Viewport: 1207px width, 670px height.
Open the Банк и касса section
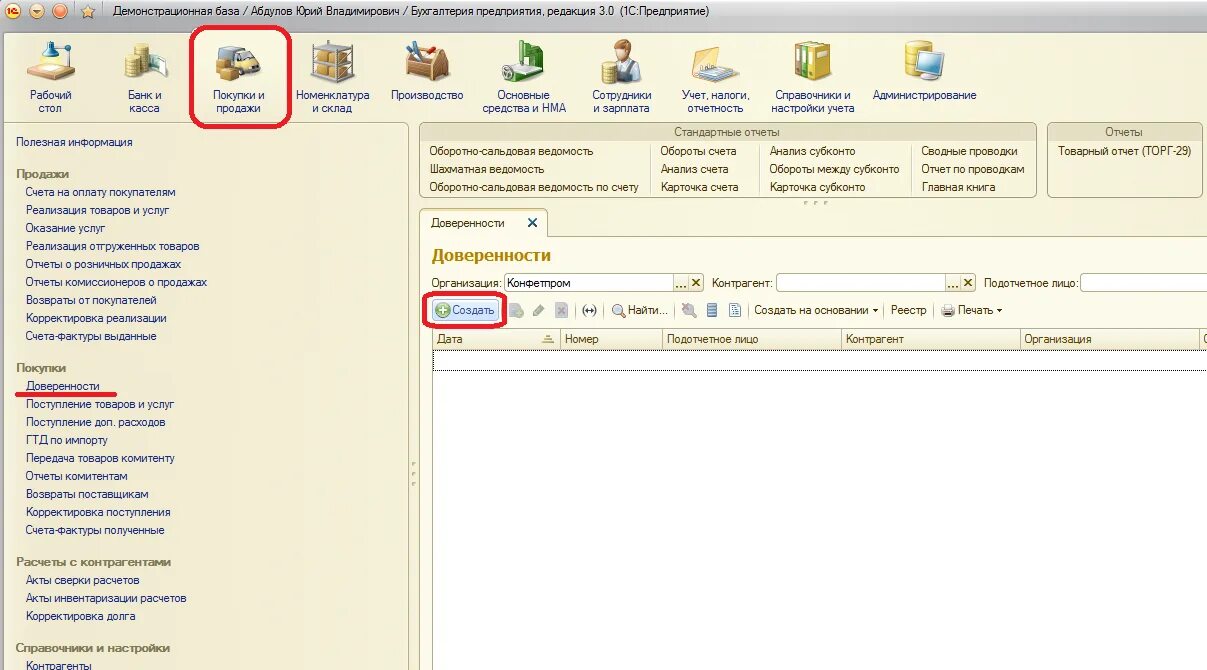point(144,78)
